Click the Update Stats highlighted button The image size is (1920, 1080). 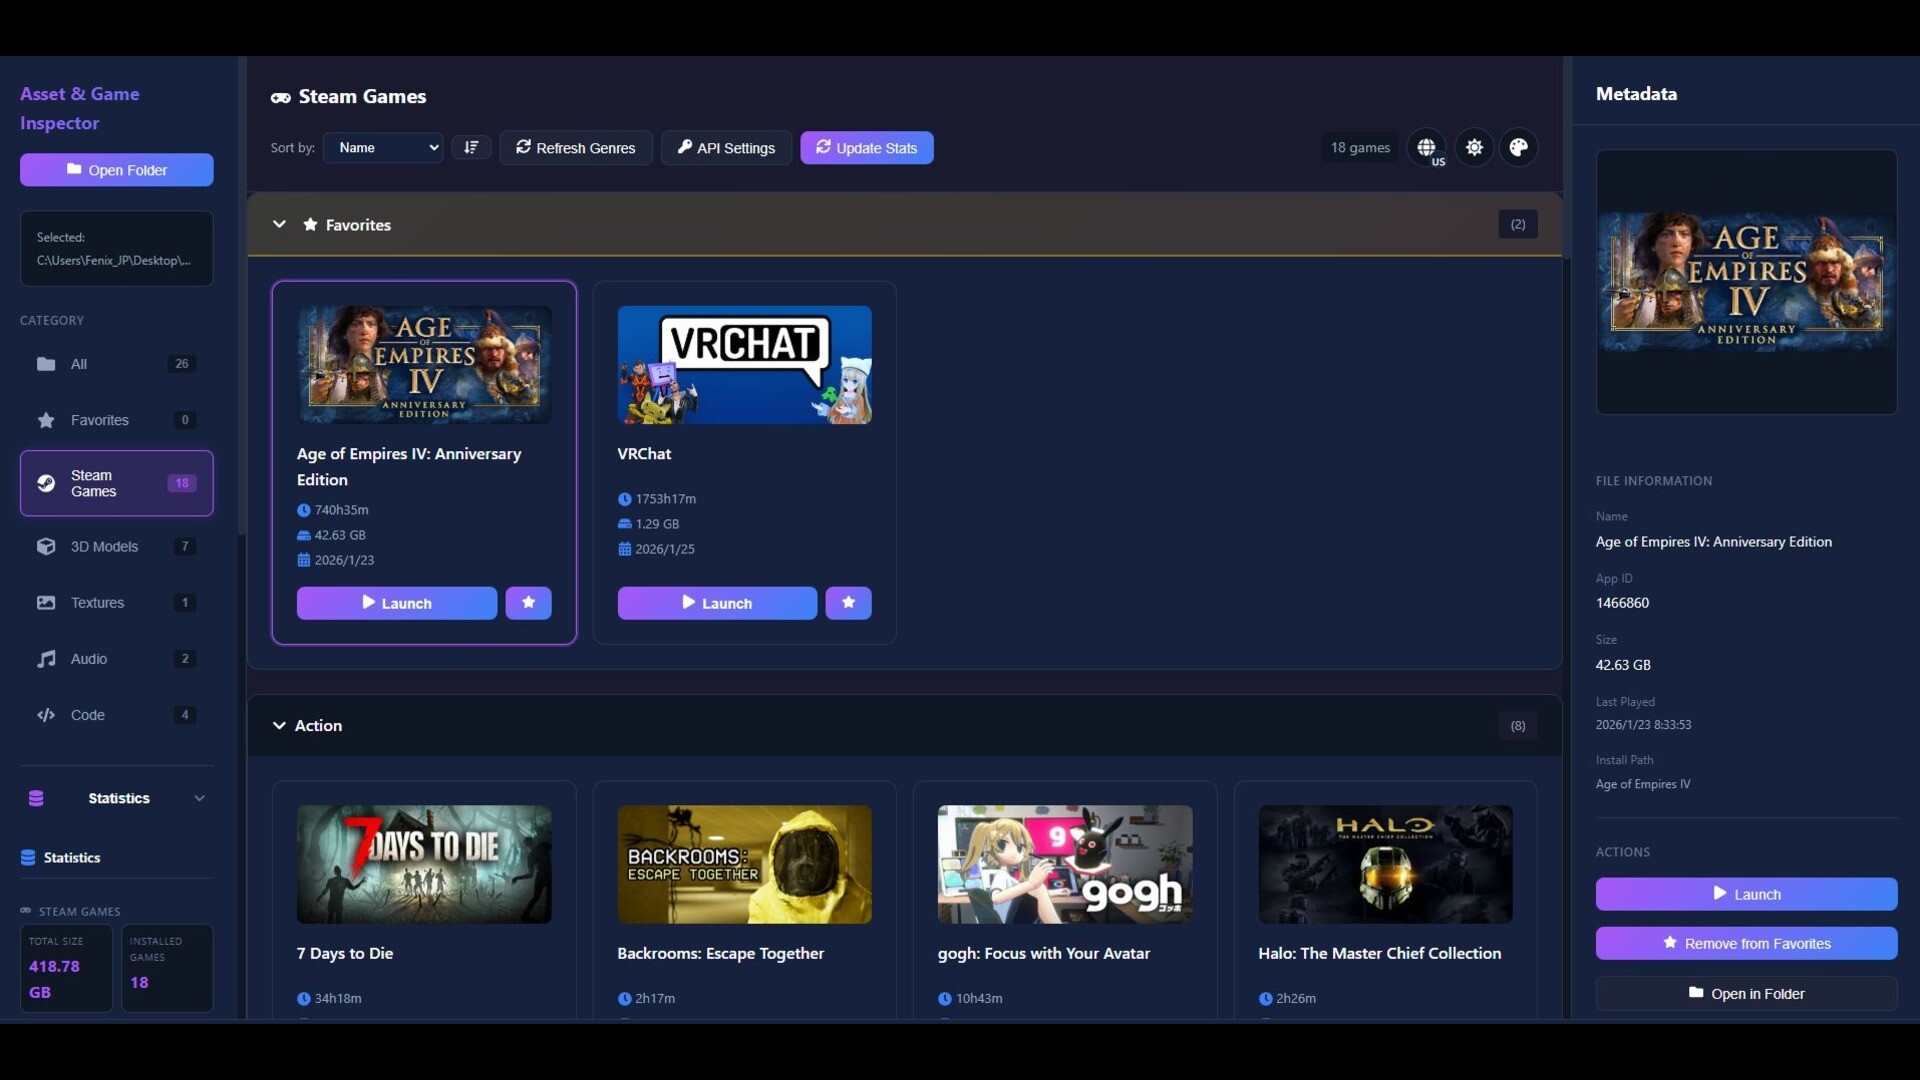pos(866,147)
